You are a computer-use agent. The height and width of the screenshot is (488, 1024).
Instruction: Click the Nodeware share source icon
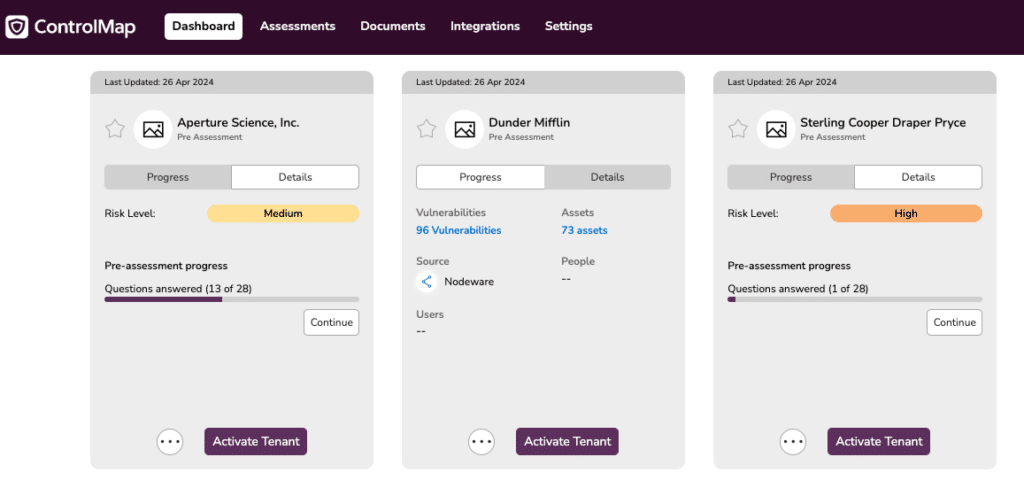(x=426, y=282)
